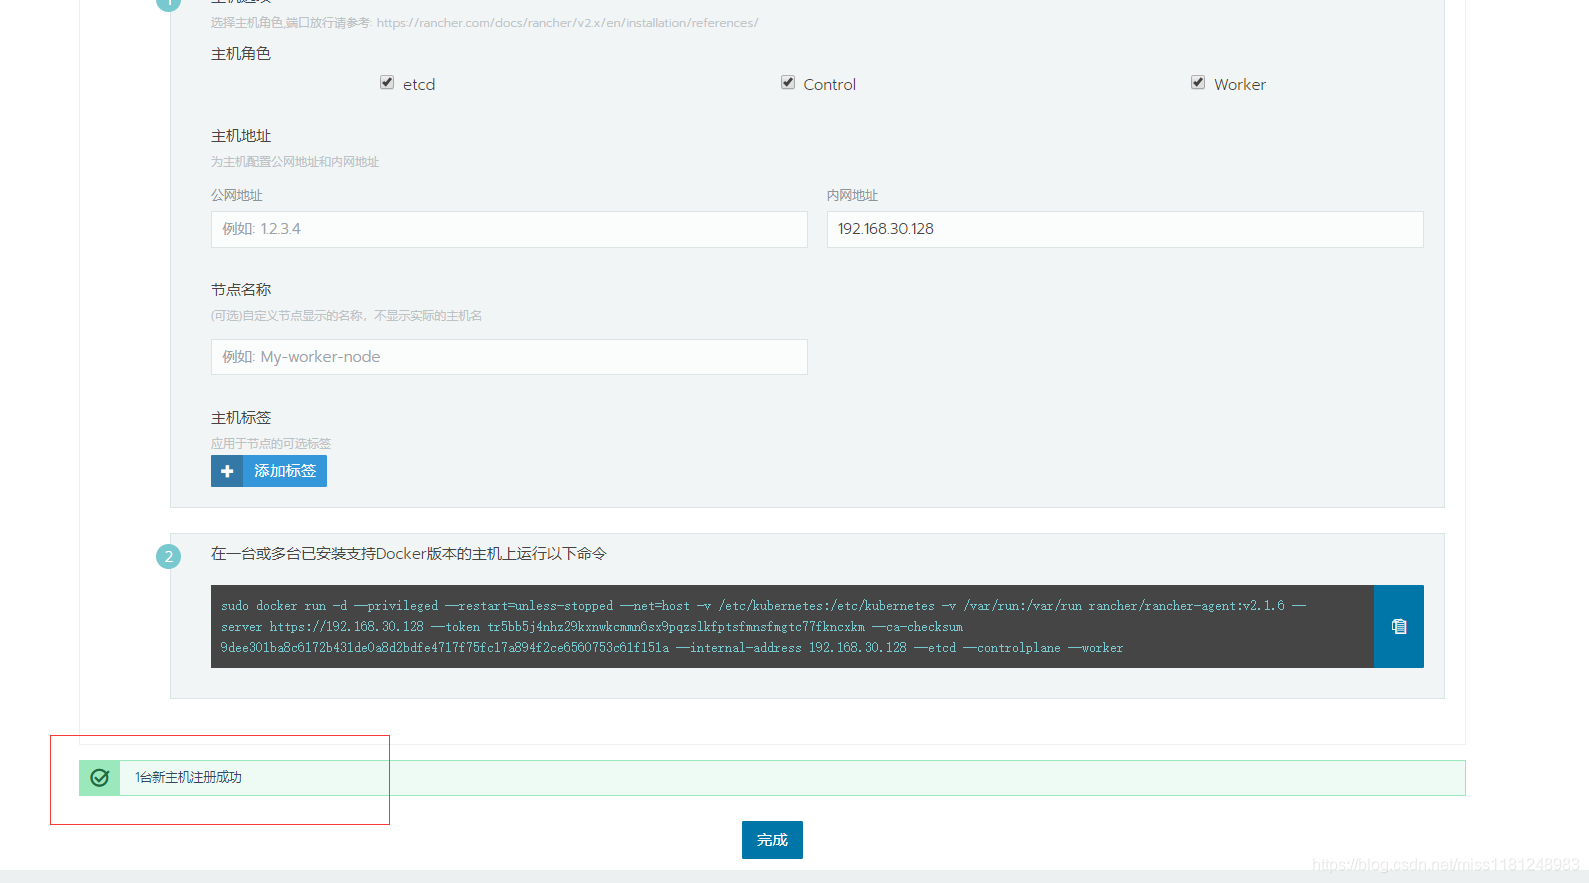Click the 添加标签 button

click(269, 471)
